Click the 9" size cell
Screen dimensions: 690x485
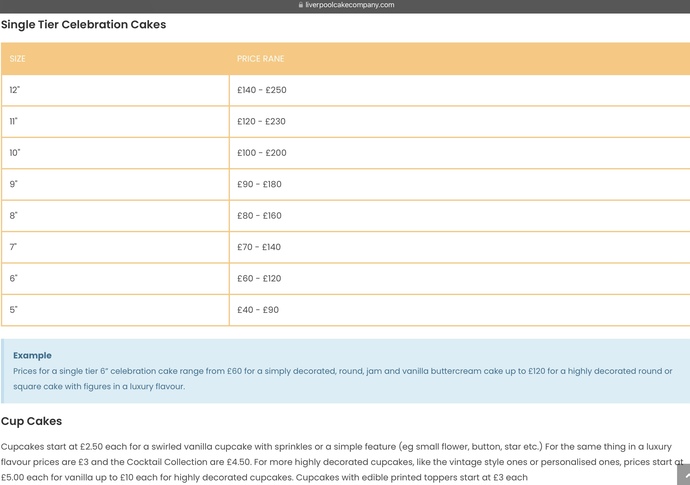115,184
